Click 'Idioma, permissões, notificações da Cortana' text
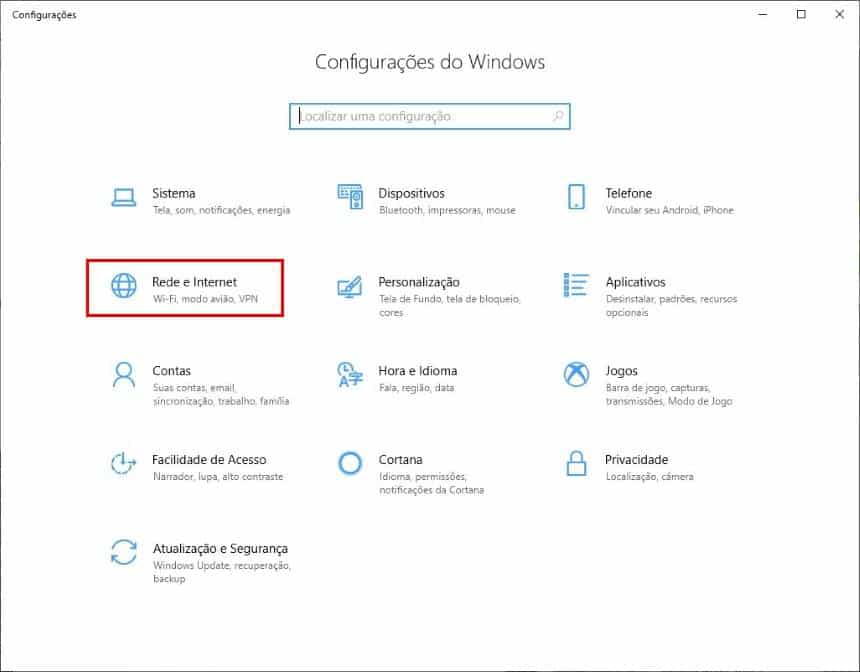The height and width of the screenshot is (672, 860). pyautogui.click(x=431, y=483)
